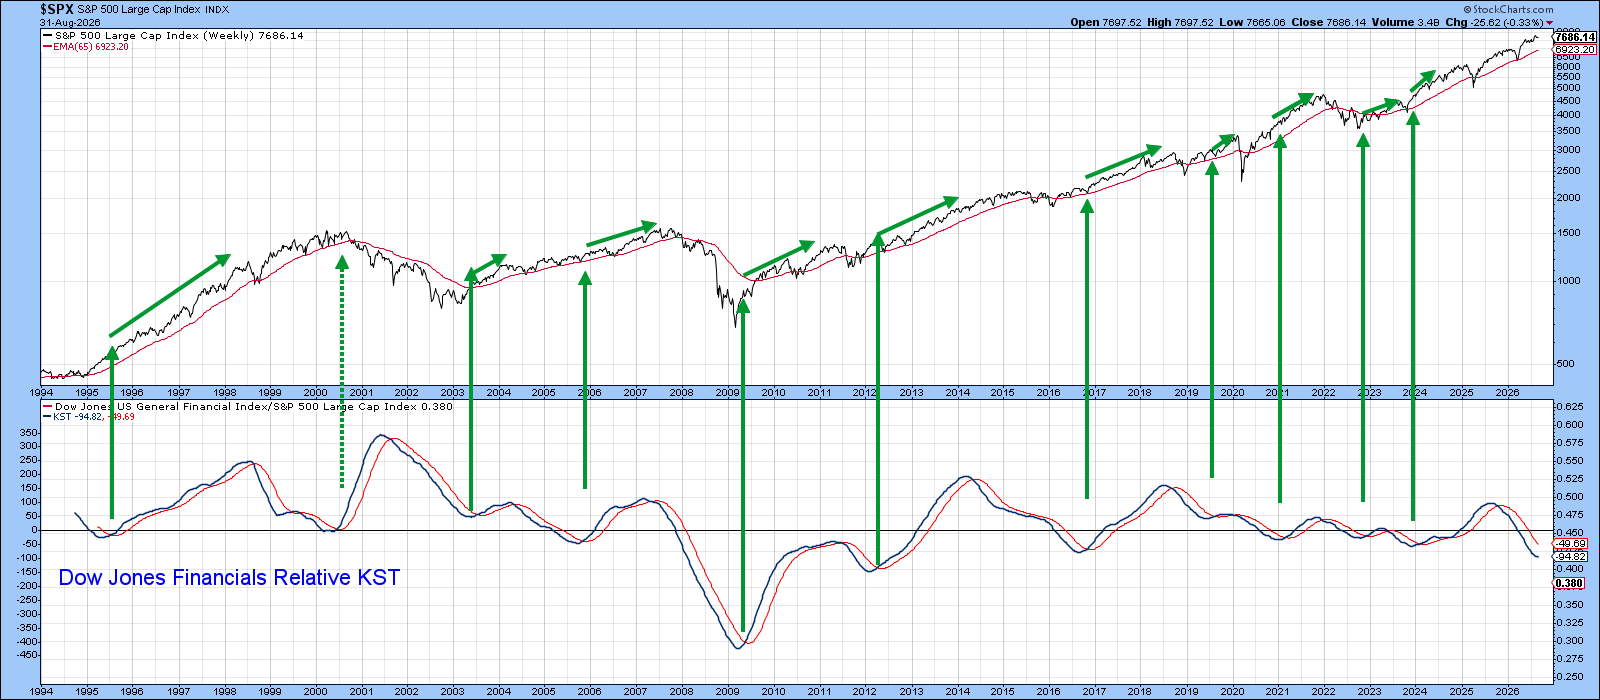
Task: Click the 'S&P 500 Large Cap Index (Weekly)' legend entry
Action: coord(179,35)
